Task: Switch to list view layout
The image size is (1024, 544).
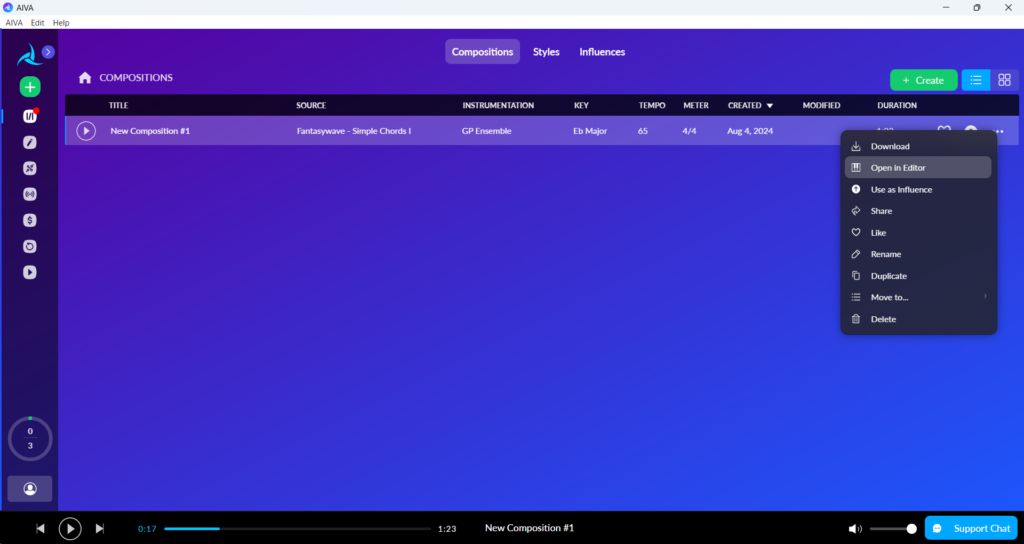Action: click(x=976, y=80)
